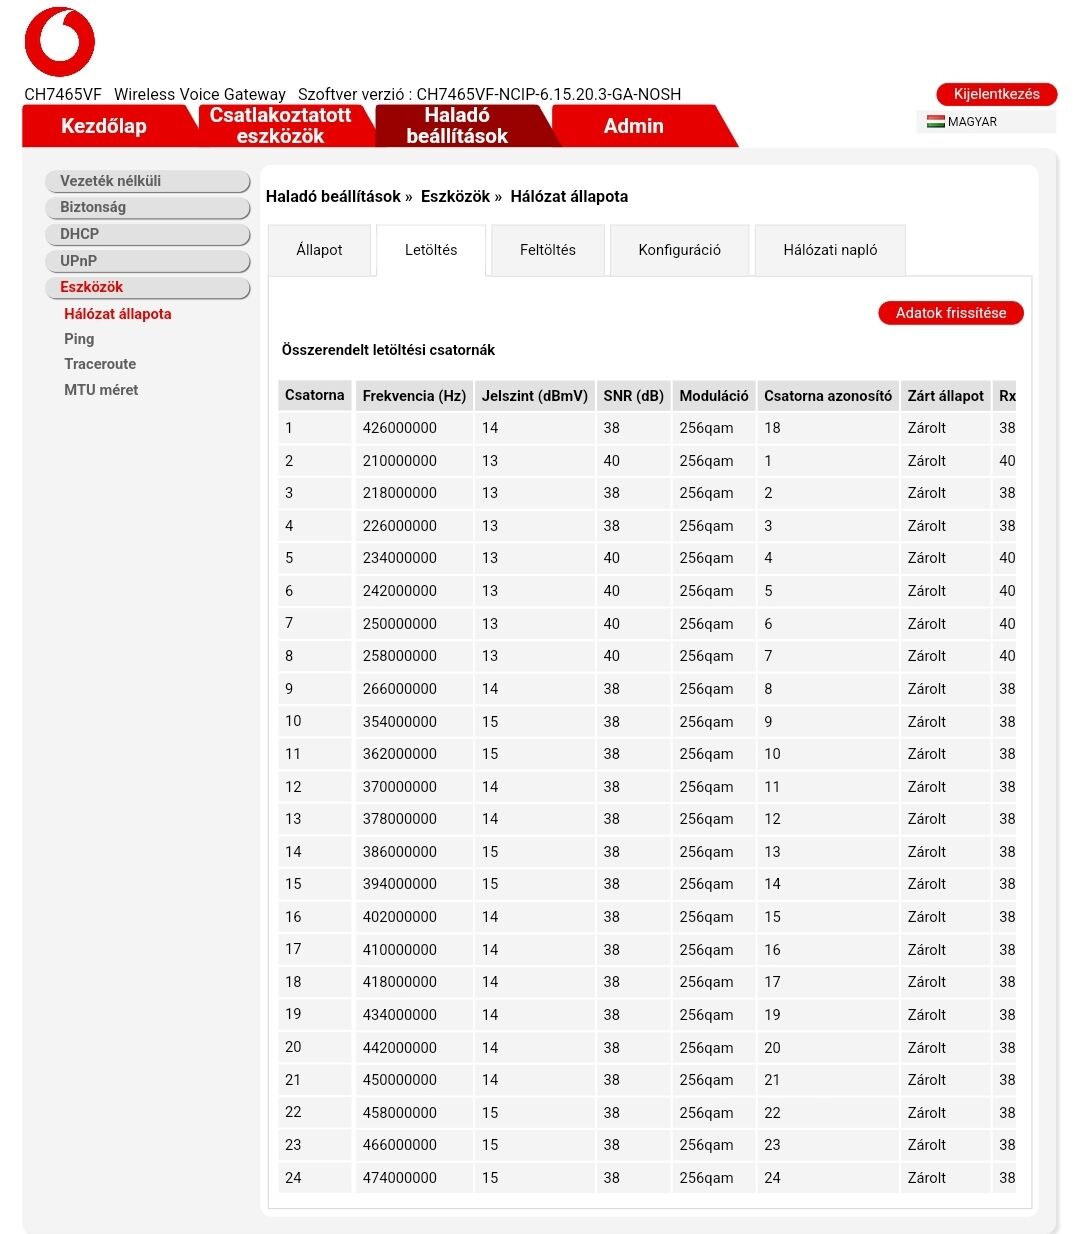1080x1234 pixels.
Task: Expand the UPnP sidebar section
Action: (148, 261)
